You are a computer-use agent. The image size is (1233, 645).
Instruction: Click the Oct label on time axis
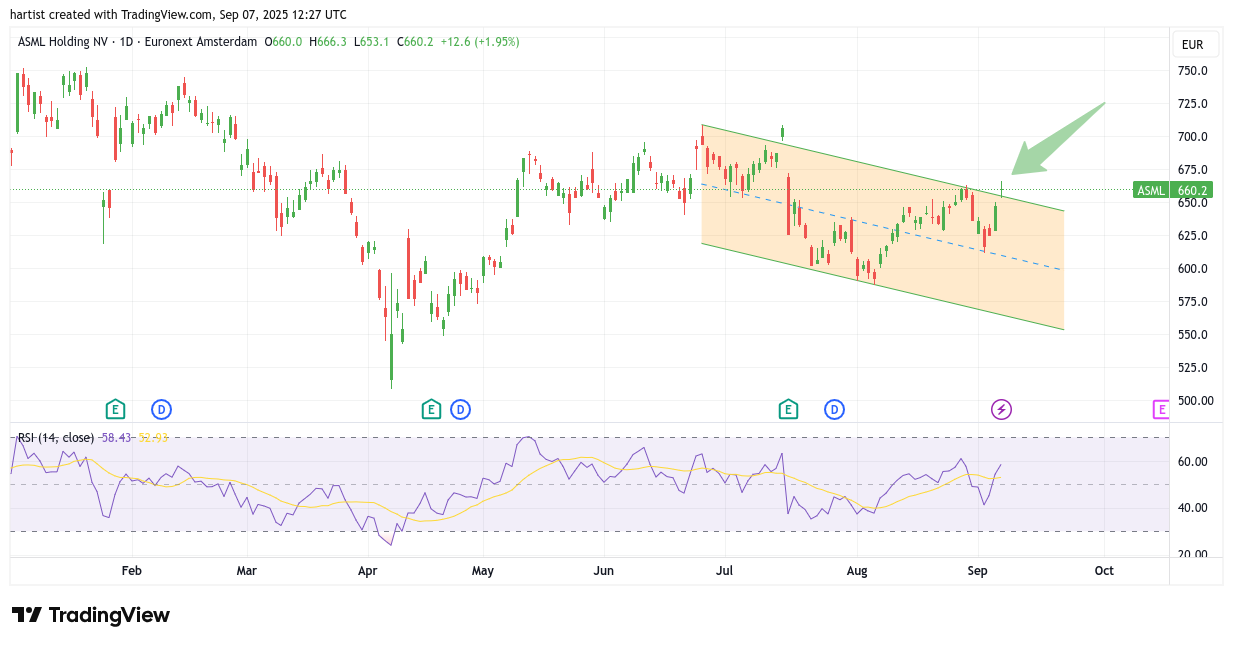[x=1104, y=571]
